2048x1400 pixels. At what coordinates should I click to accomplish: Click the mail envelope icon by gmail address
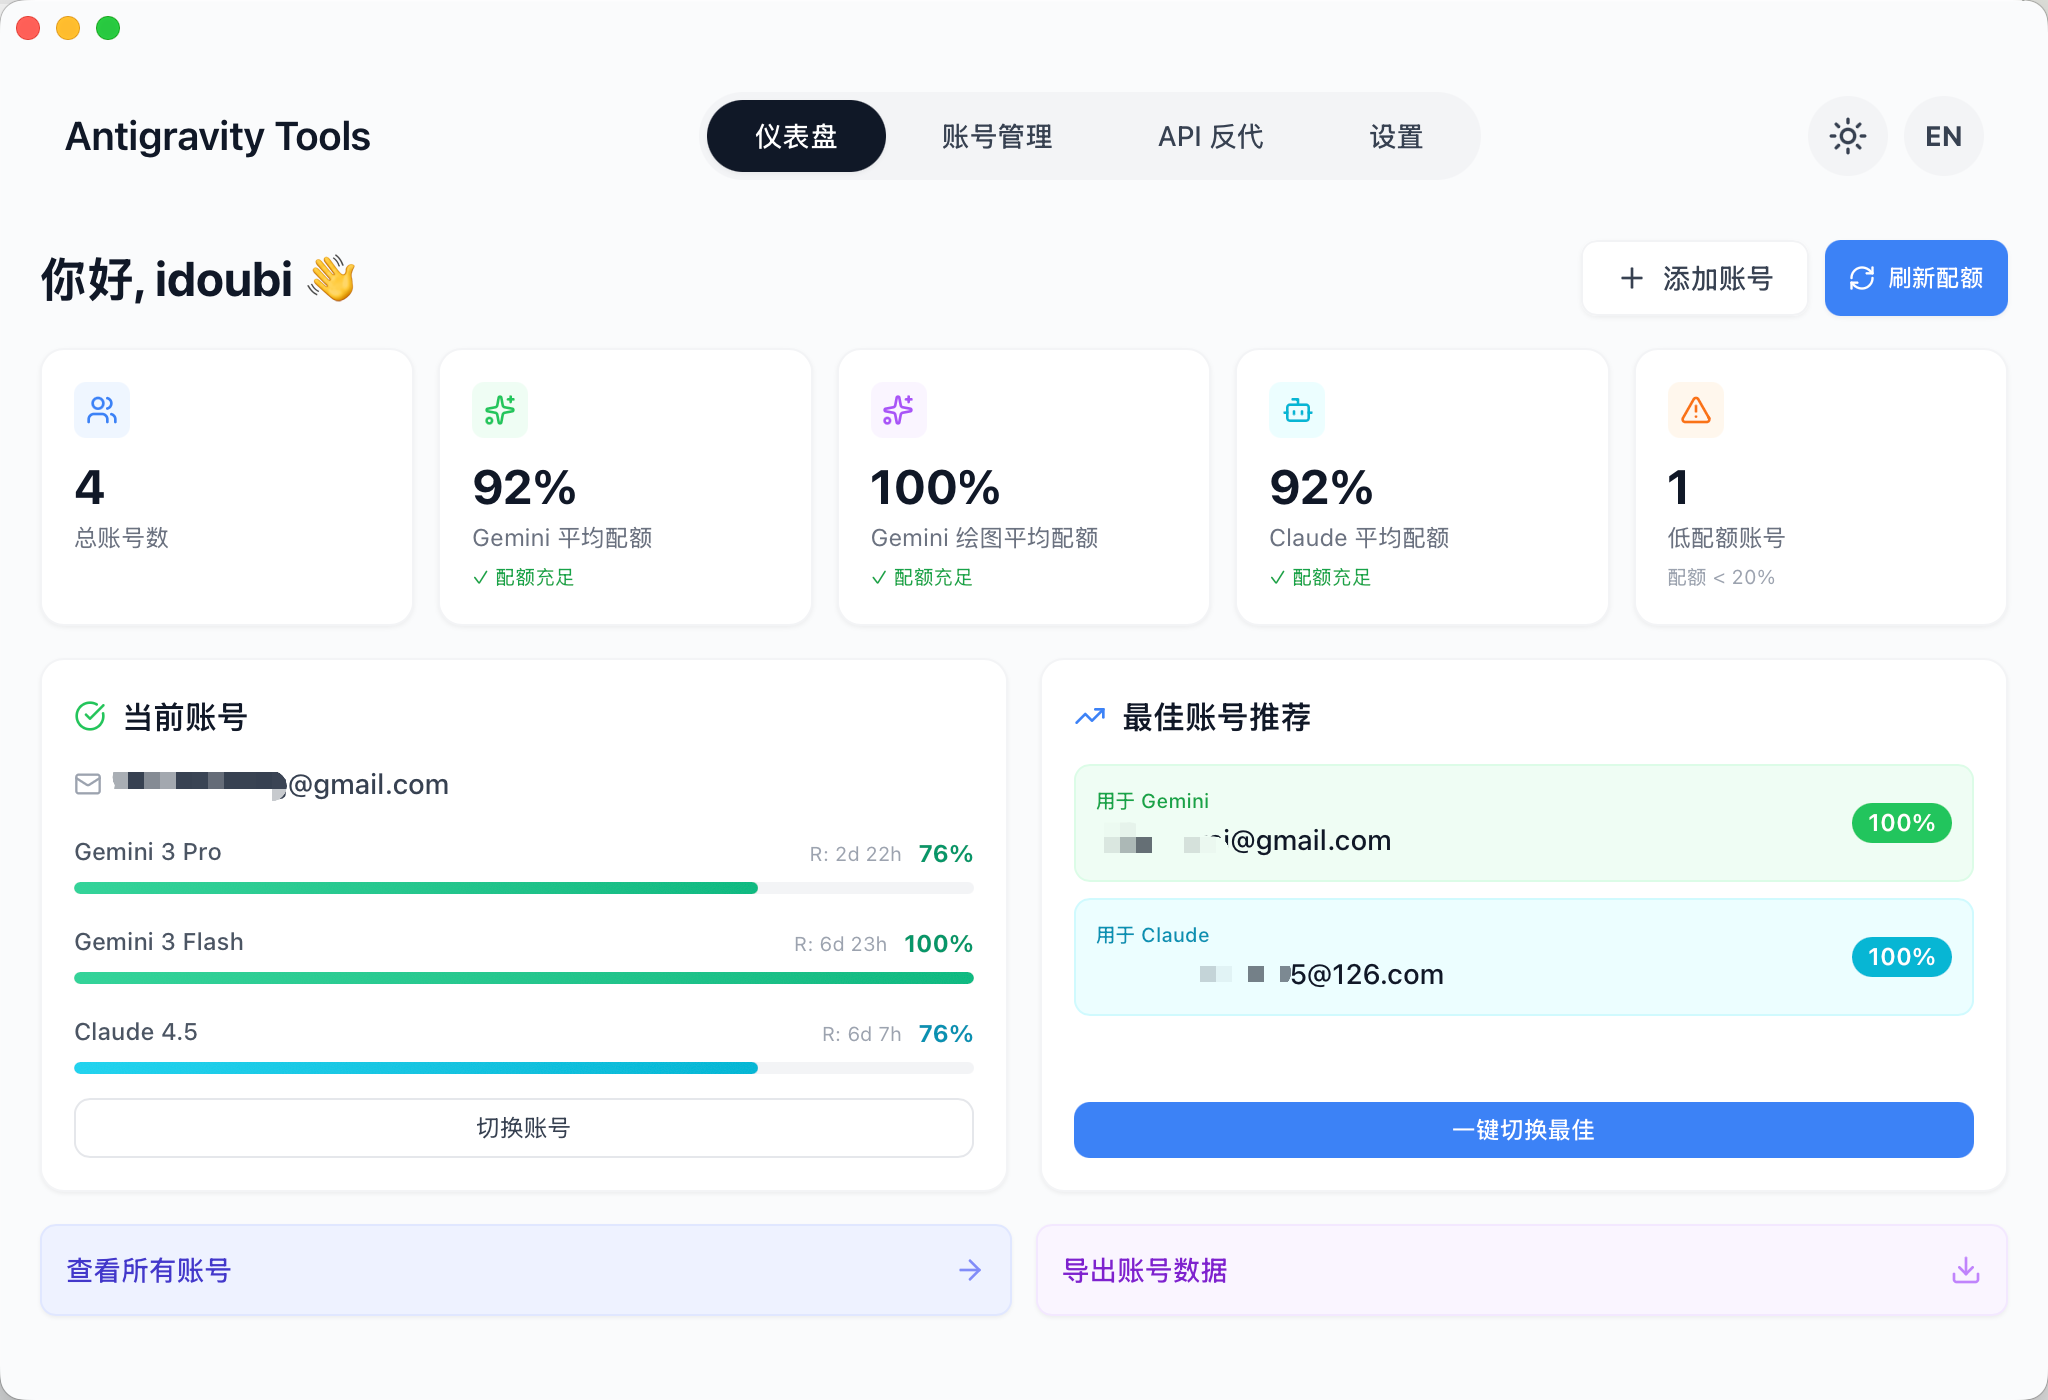click(x=88, y=784)
